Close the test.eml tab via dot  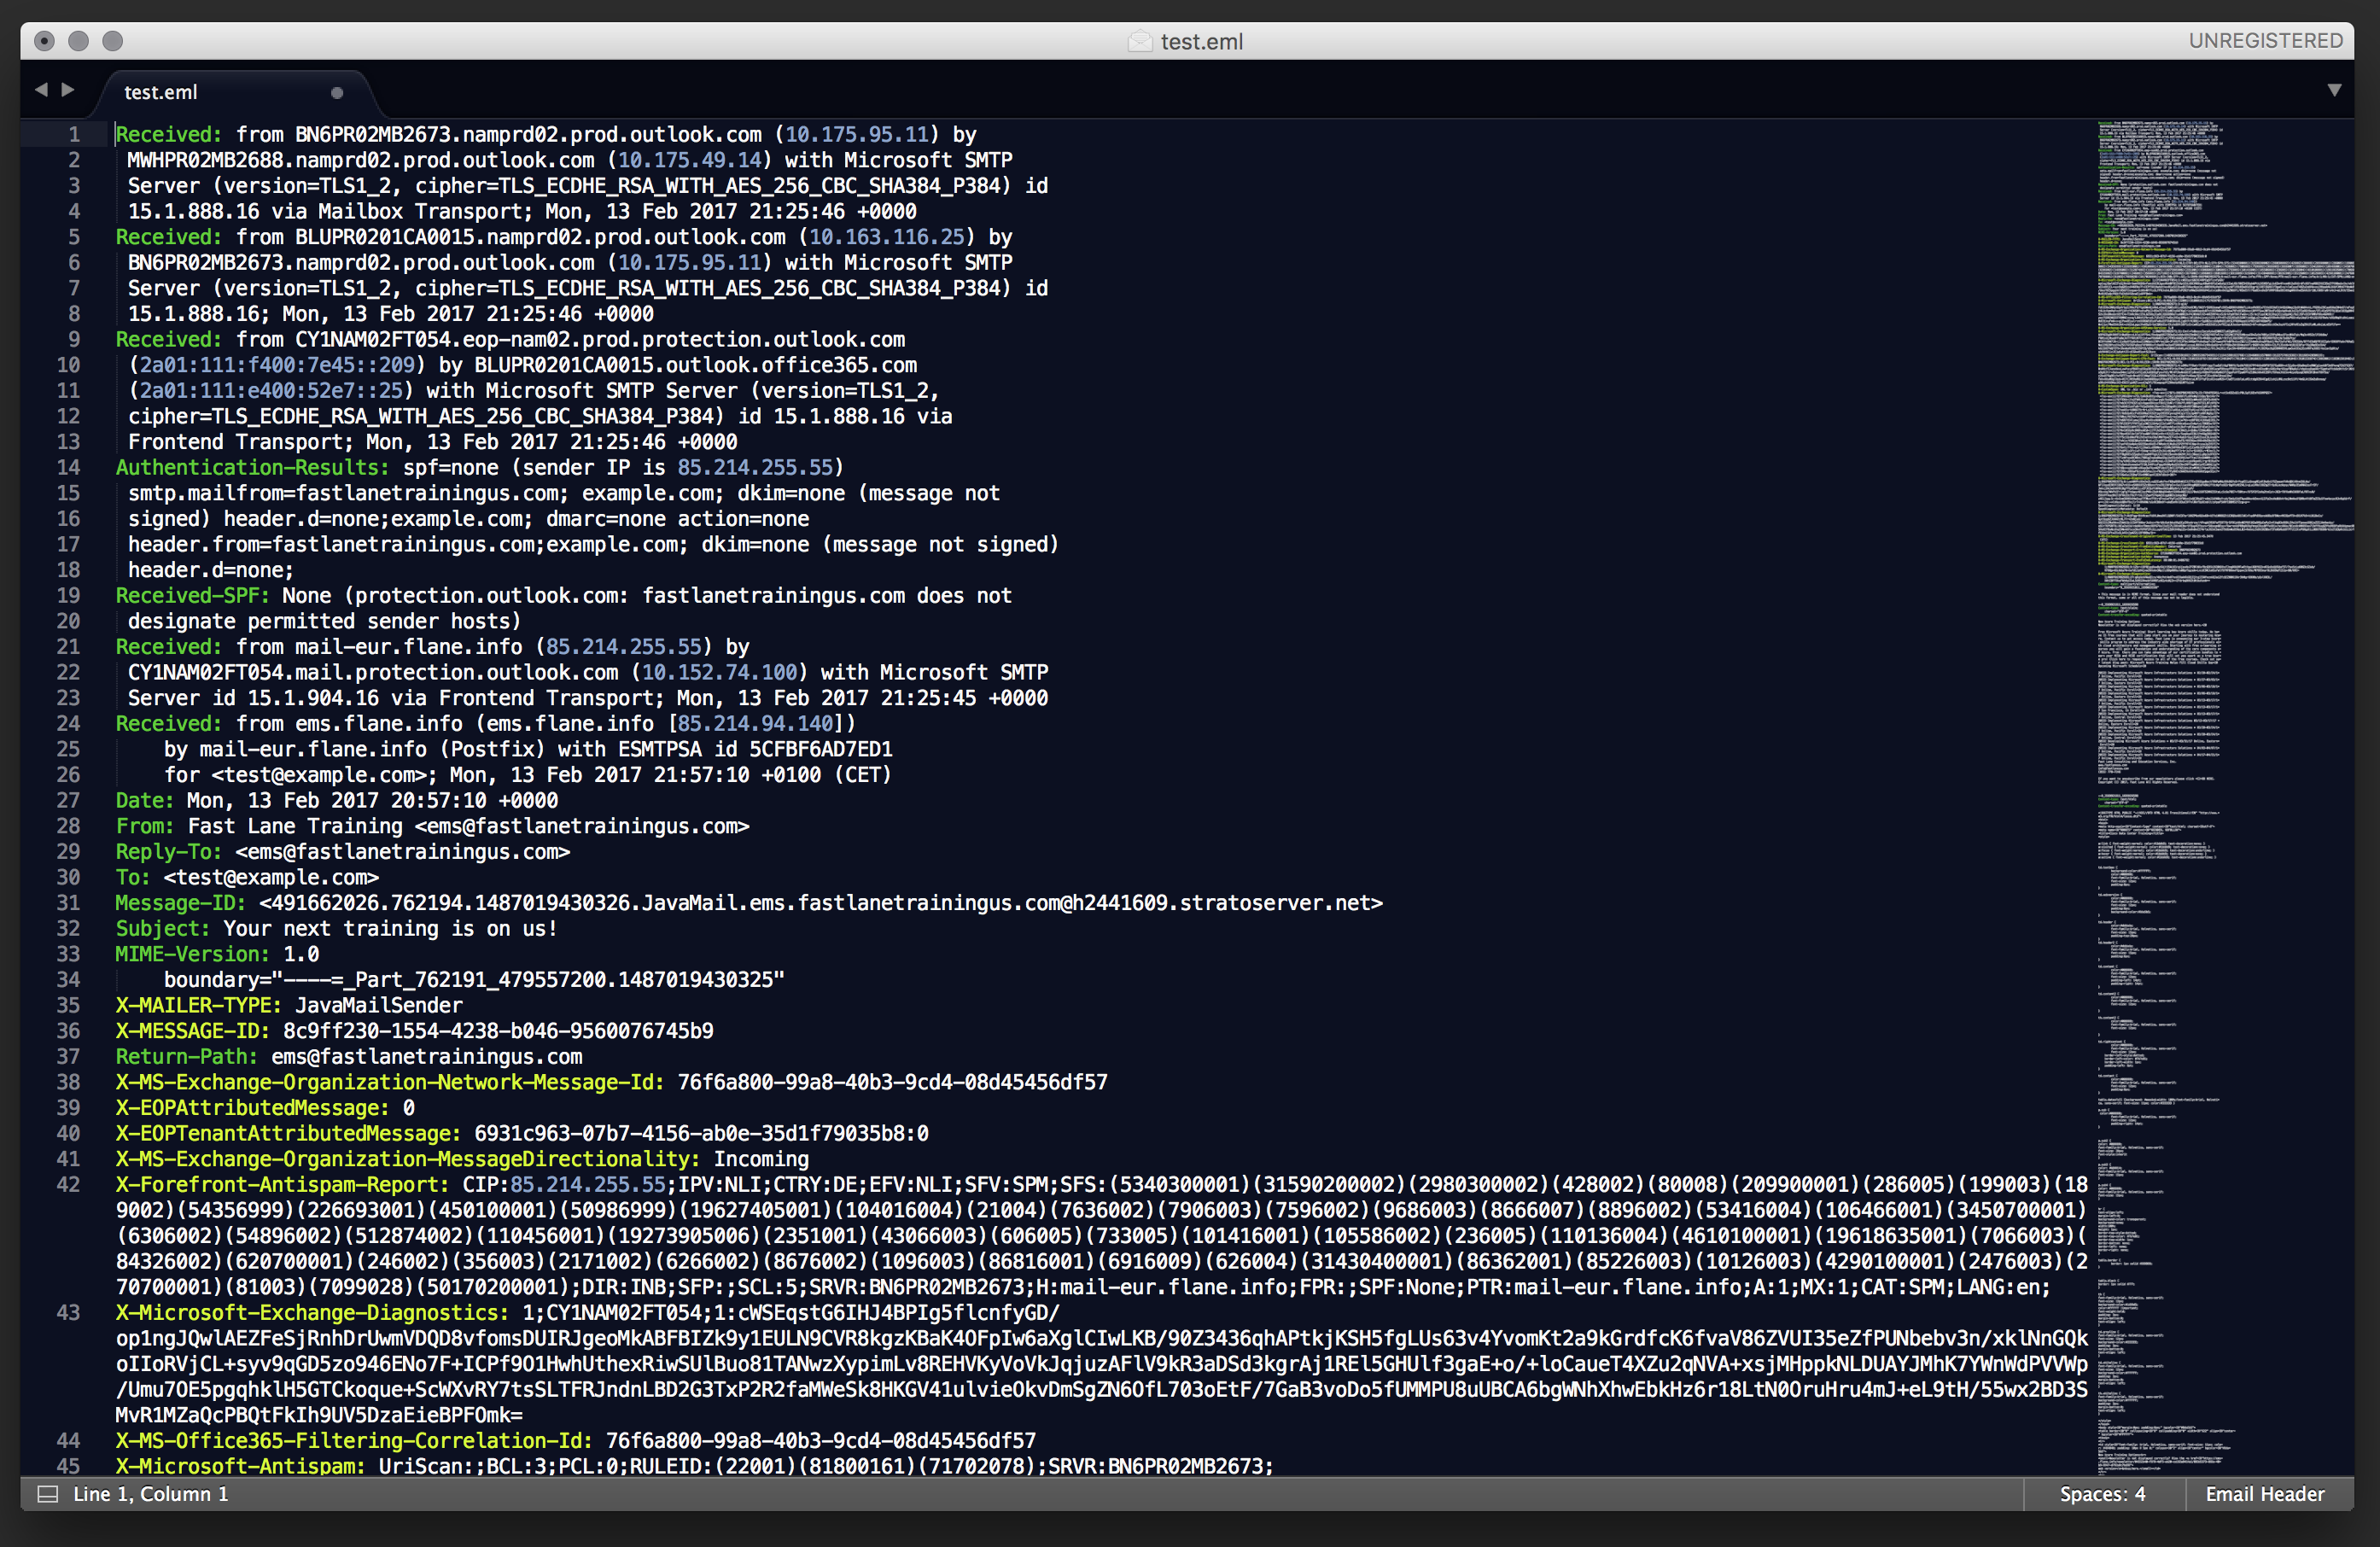tap(337, 92)
